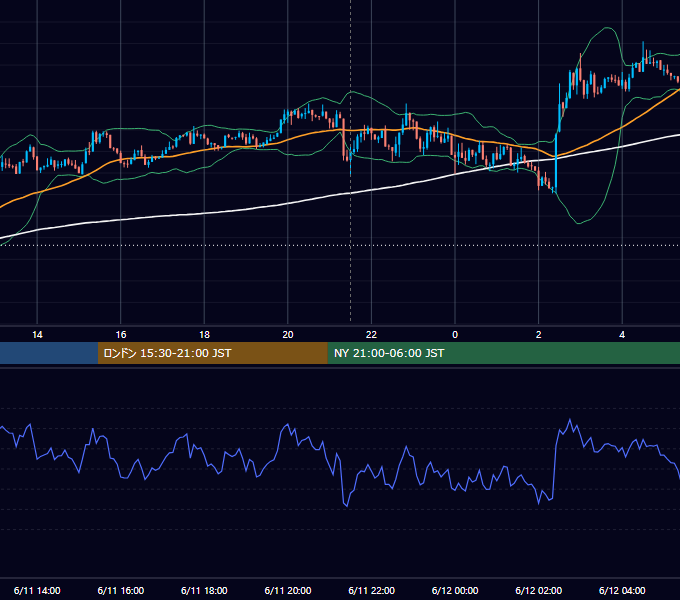680x600 pixels.
Task: Click the 6/12 04:00 date label
Action: [622, 590]
